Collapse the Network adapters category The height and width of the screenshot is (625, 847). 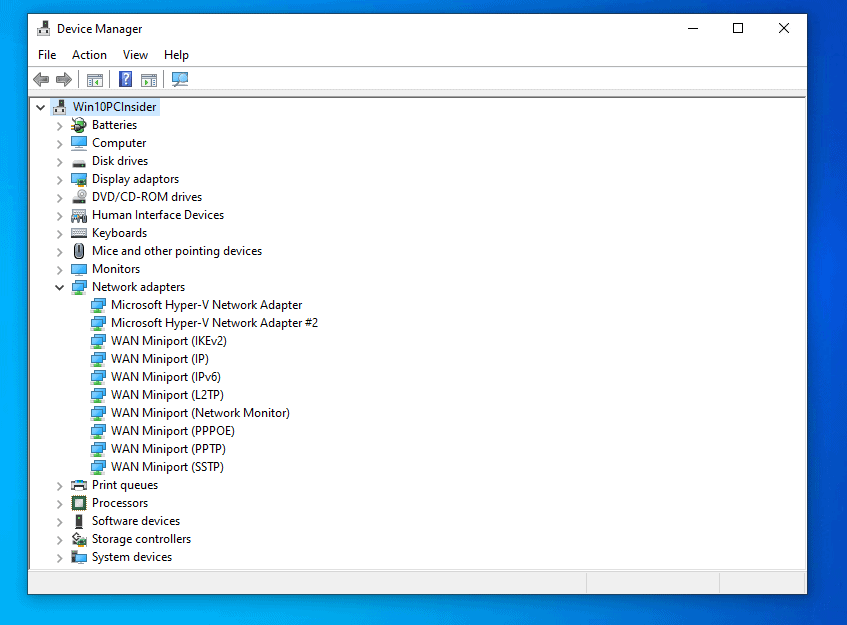[59, 287]
